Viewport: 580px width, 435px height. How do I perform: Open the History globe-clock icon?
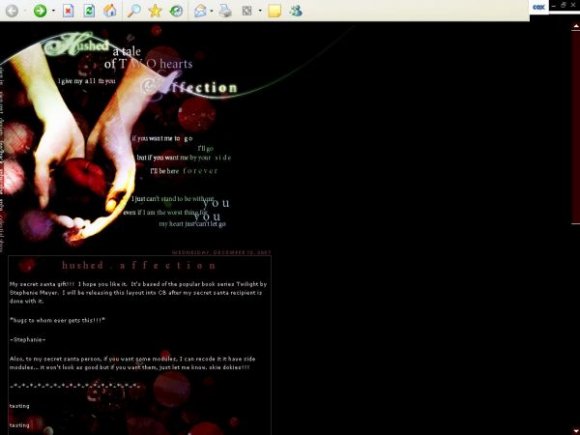(x=176, y=11)
